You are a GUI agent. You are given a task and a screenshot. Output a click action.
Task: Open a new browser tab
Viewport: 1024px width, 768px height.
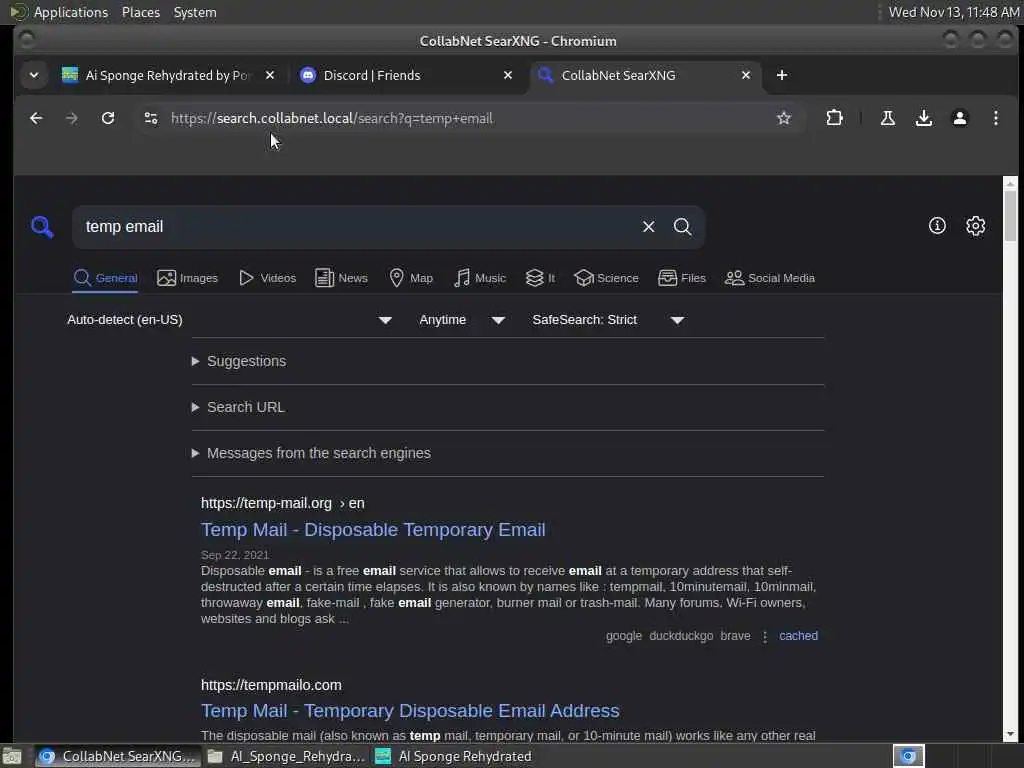click(782, 75)
